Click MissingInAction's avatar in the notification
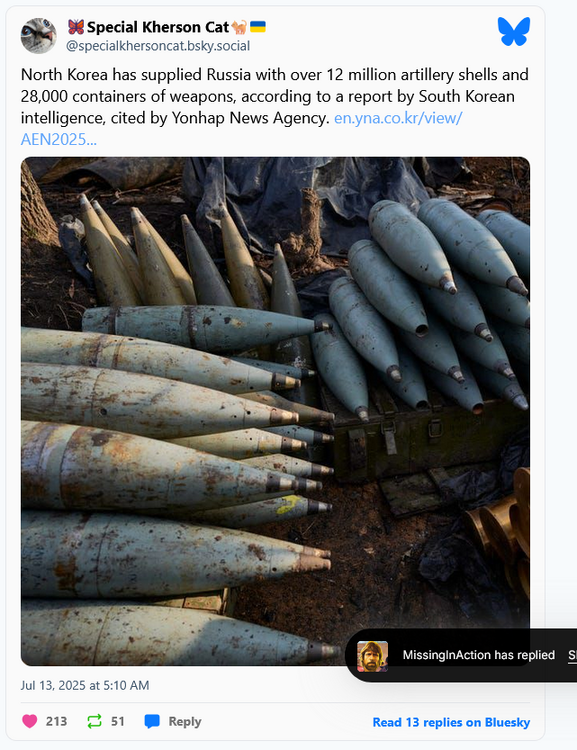Viewport: 577px width, 750px height. pos(372,656)
